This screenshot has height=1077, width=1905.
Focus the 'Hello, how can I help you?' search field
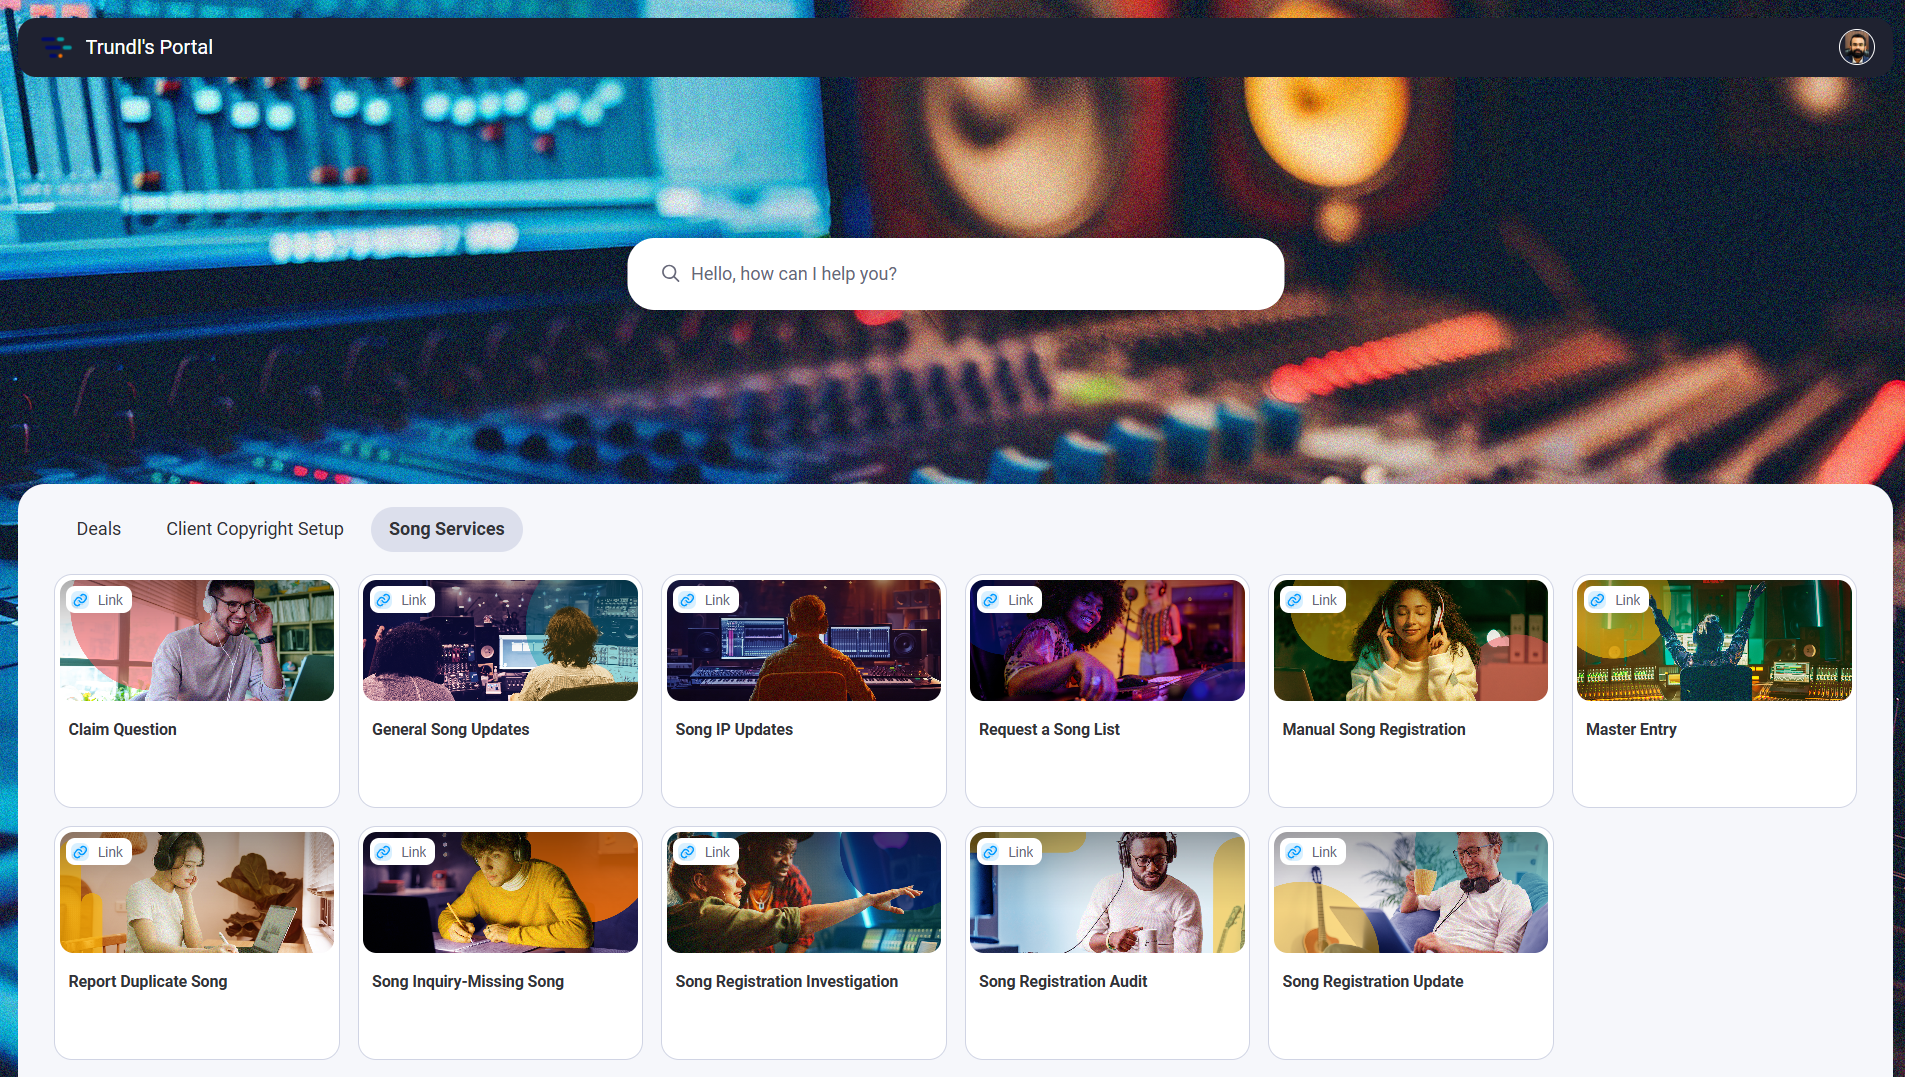click(956, 274)
